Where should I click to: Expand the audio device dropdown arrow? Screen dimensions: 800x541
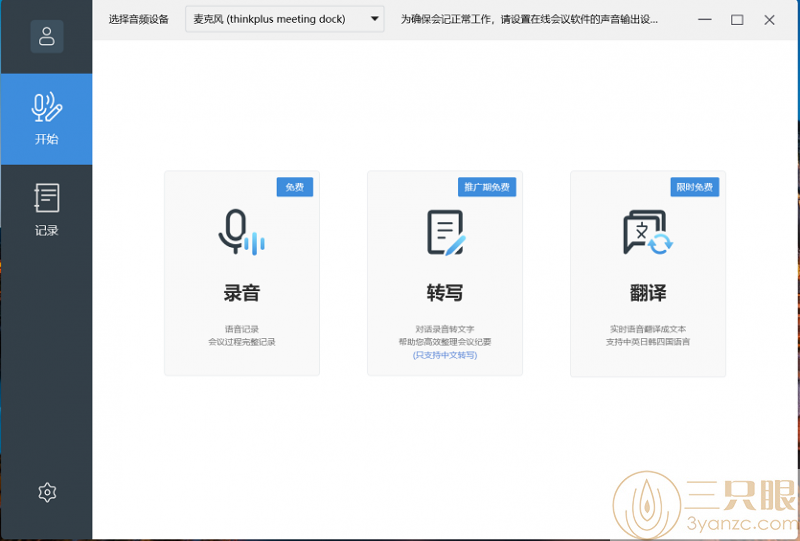tap(374, 19)
